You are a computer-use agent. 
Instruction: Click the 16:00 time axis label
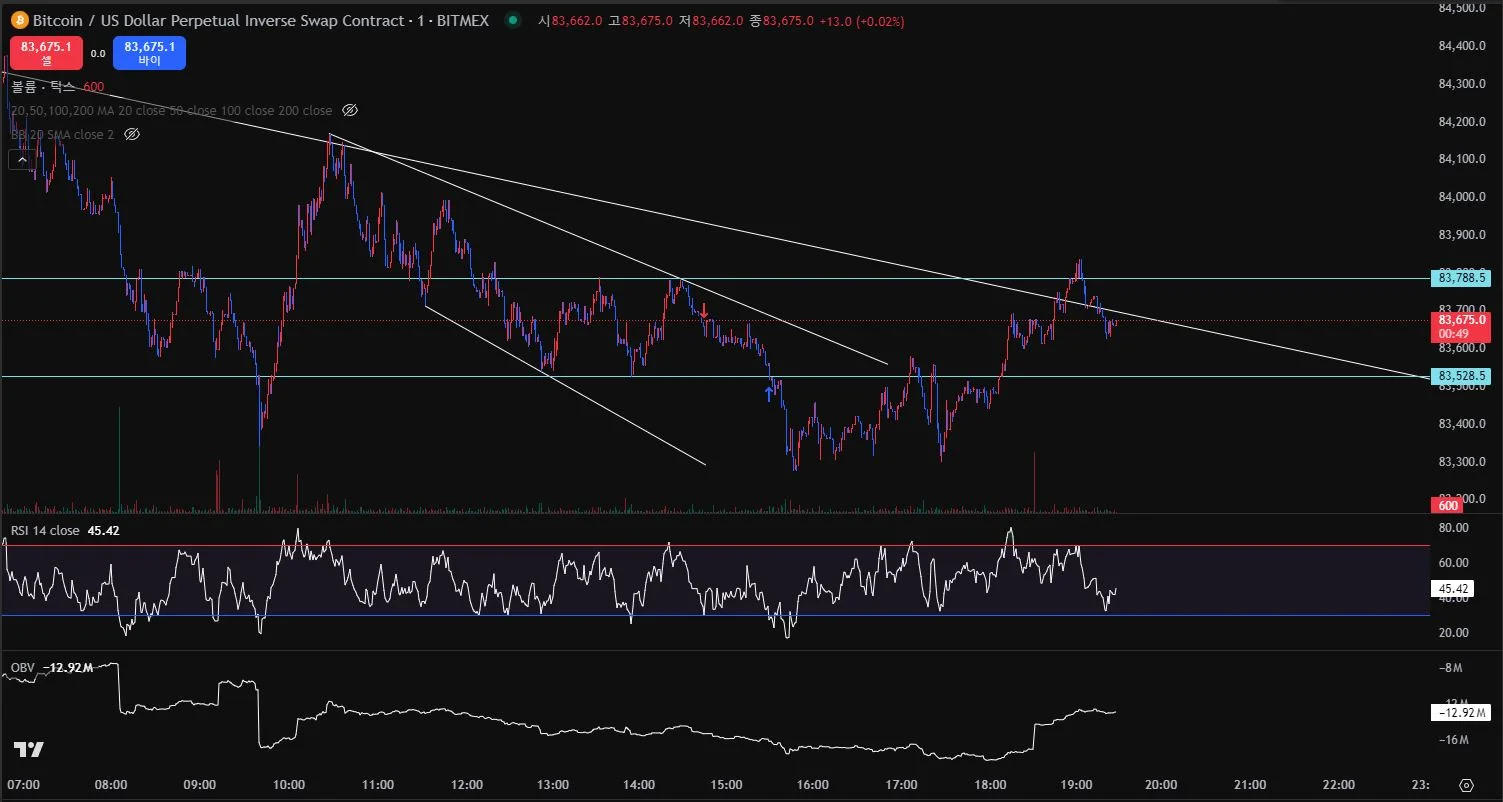[814, 785]
